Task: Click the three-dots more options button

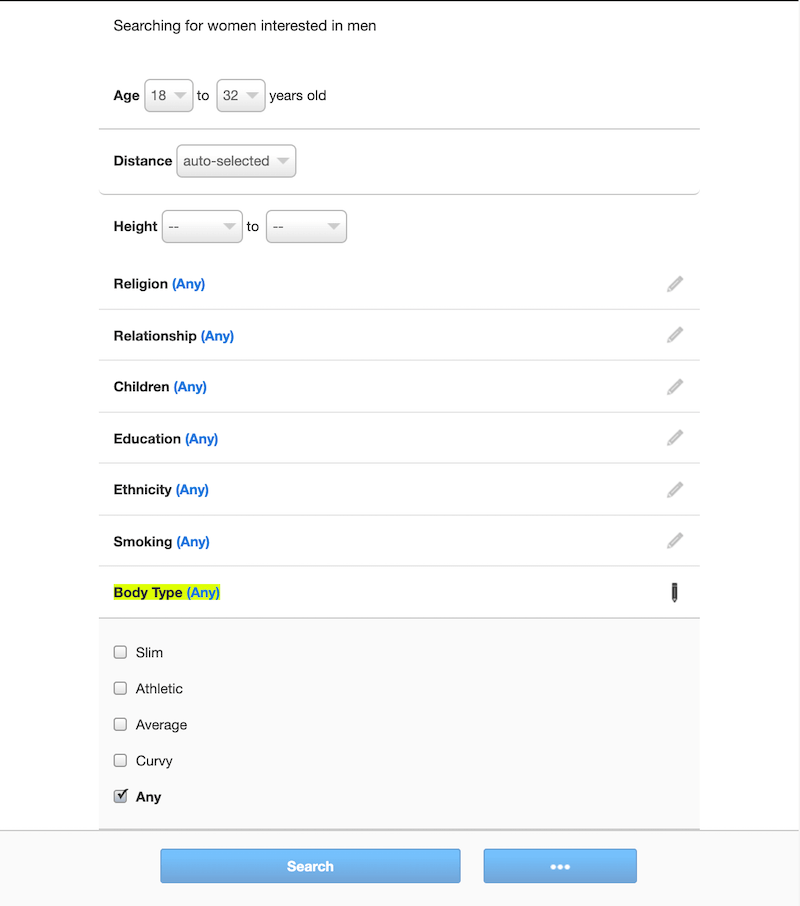Action: [x=560, y=866]
